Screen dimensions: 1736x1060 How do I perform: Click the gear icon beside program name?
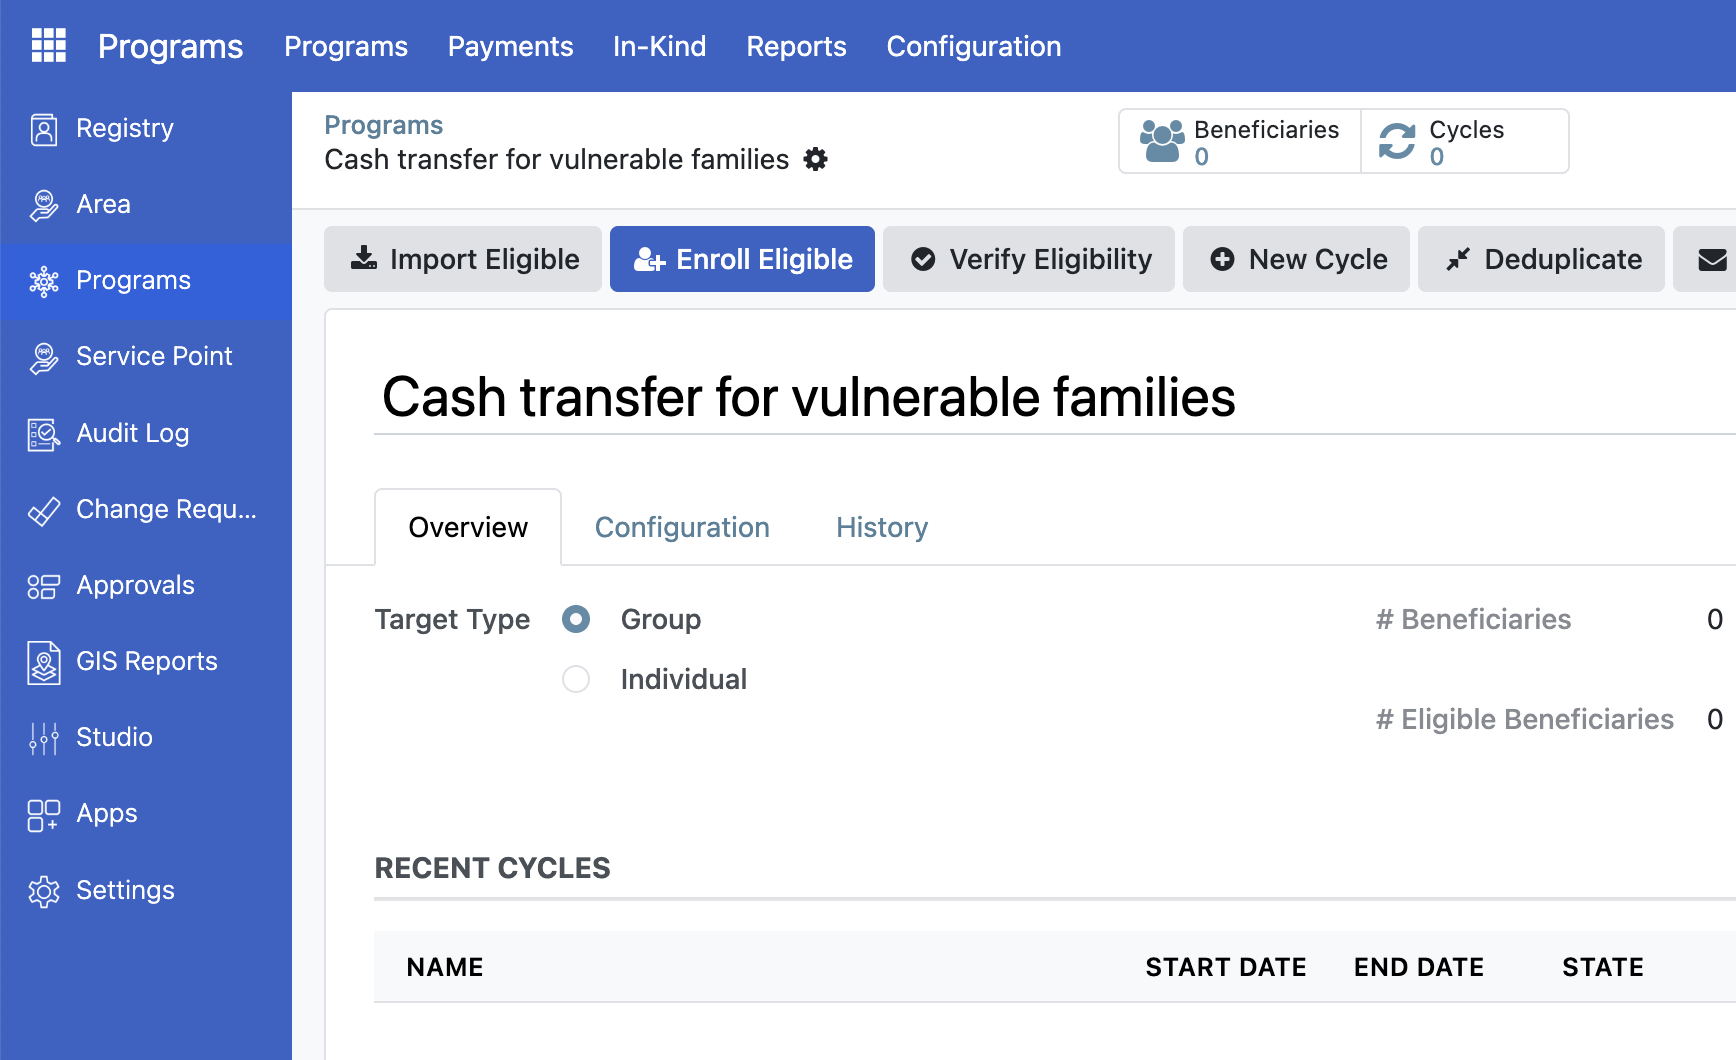(x=816, y=160)
